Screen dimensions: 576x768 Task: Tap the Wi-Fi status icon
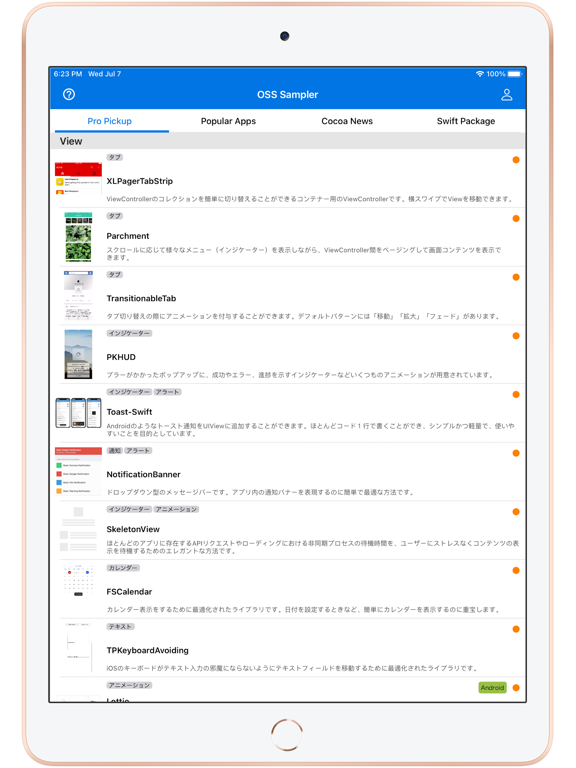coord(480,74)
